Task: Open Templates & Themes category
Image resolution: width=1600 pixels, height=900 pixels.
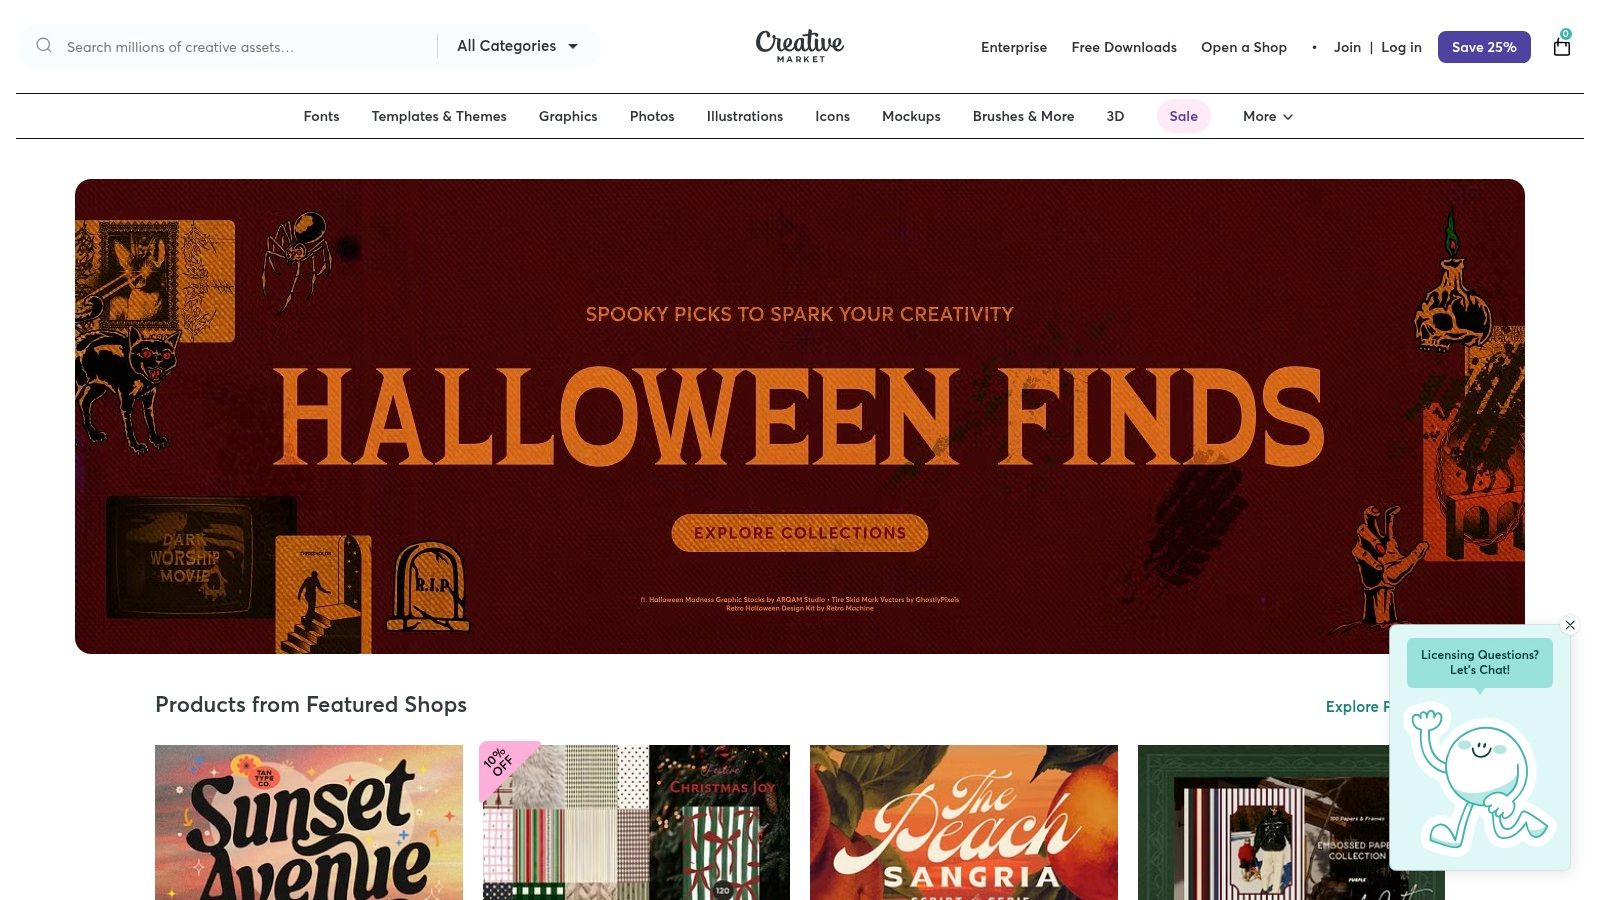Action: point(439,116)
